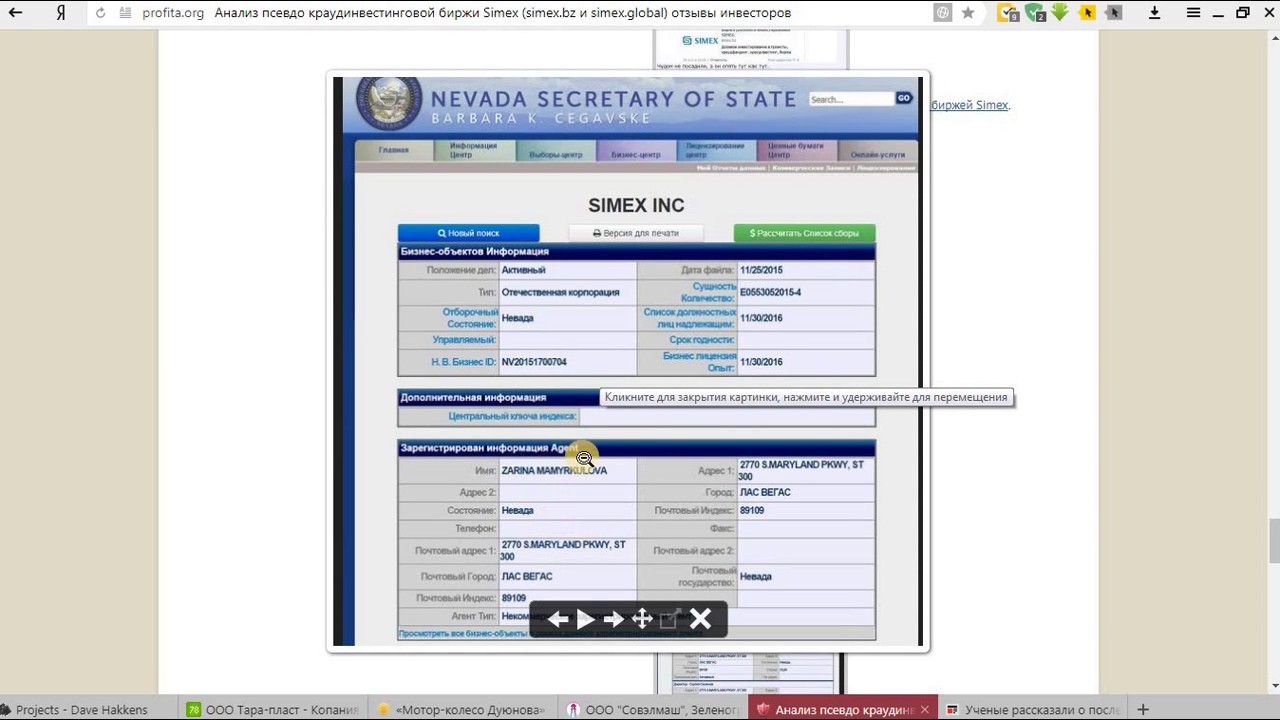Click Версия для печати button
Screen dimensions: 1280x720
point(636,233)
